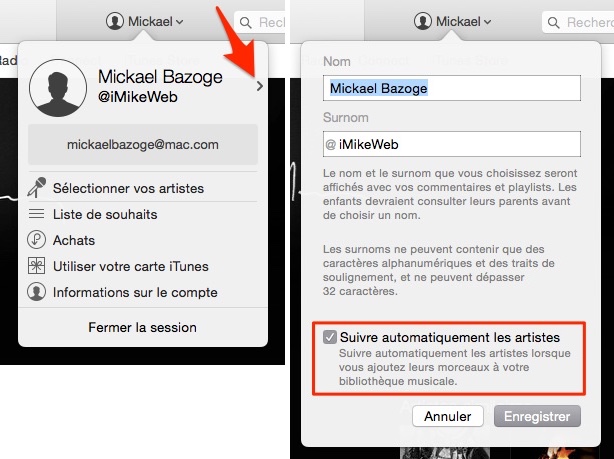The image size is (614, 459).
Task: Click the account silhouette icon beside Informations sur le compte
Action: coord(36,292)
